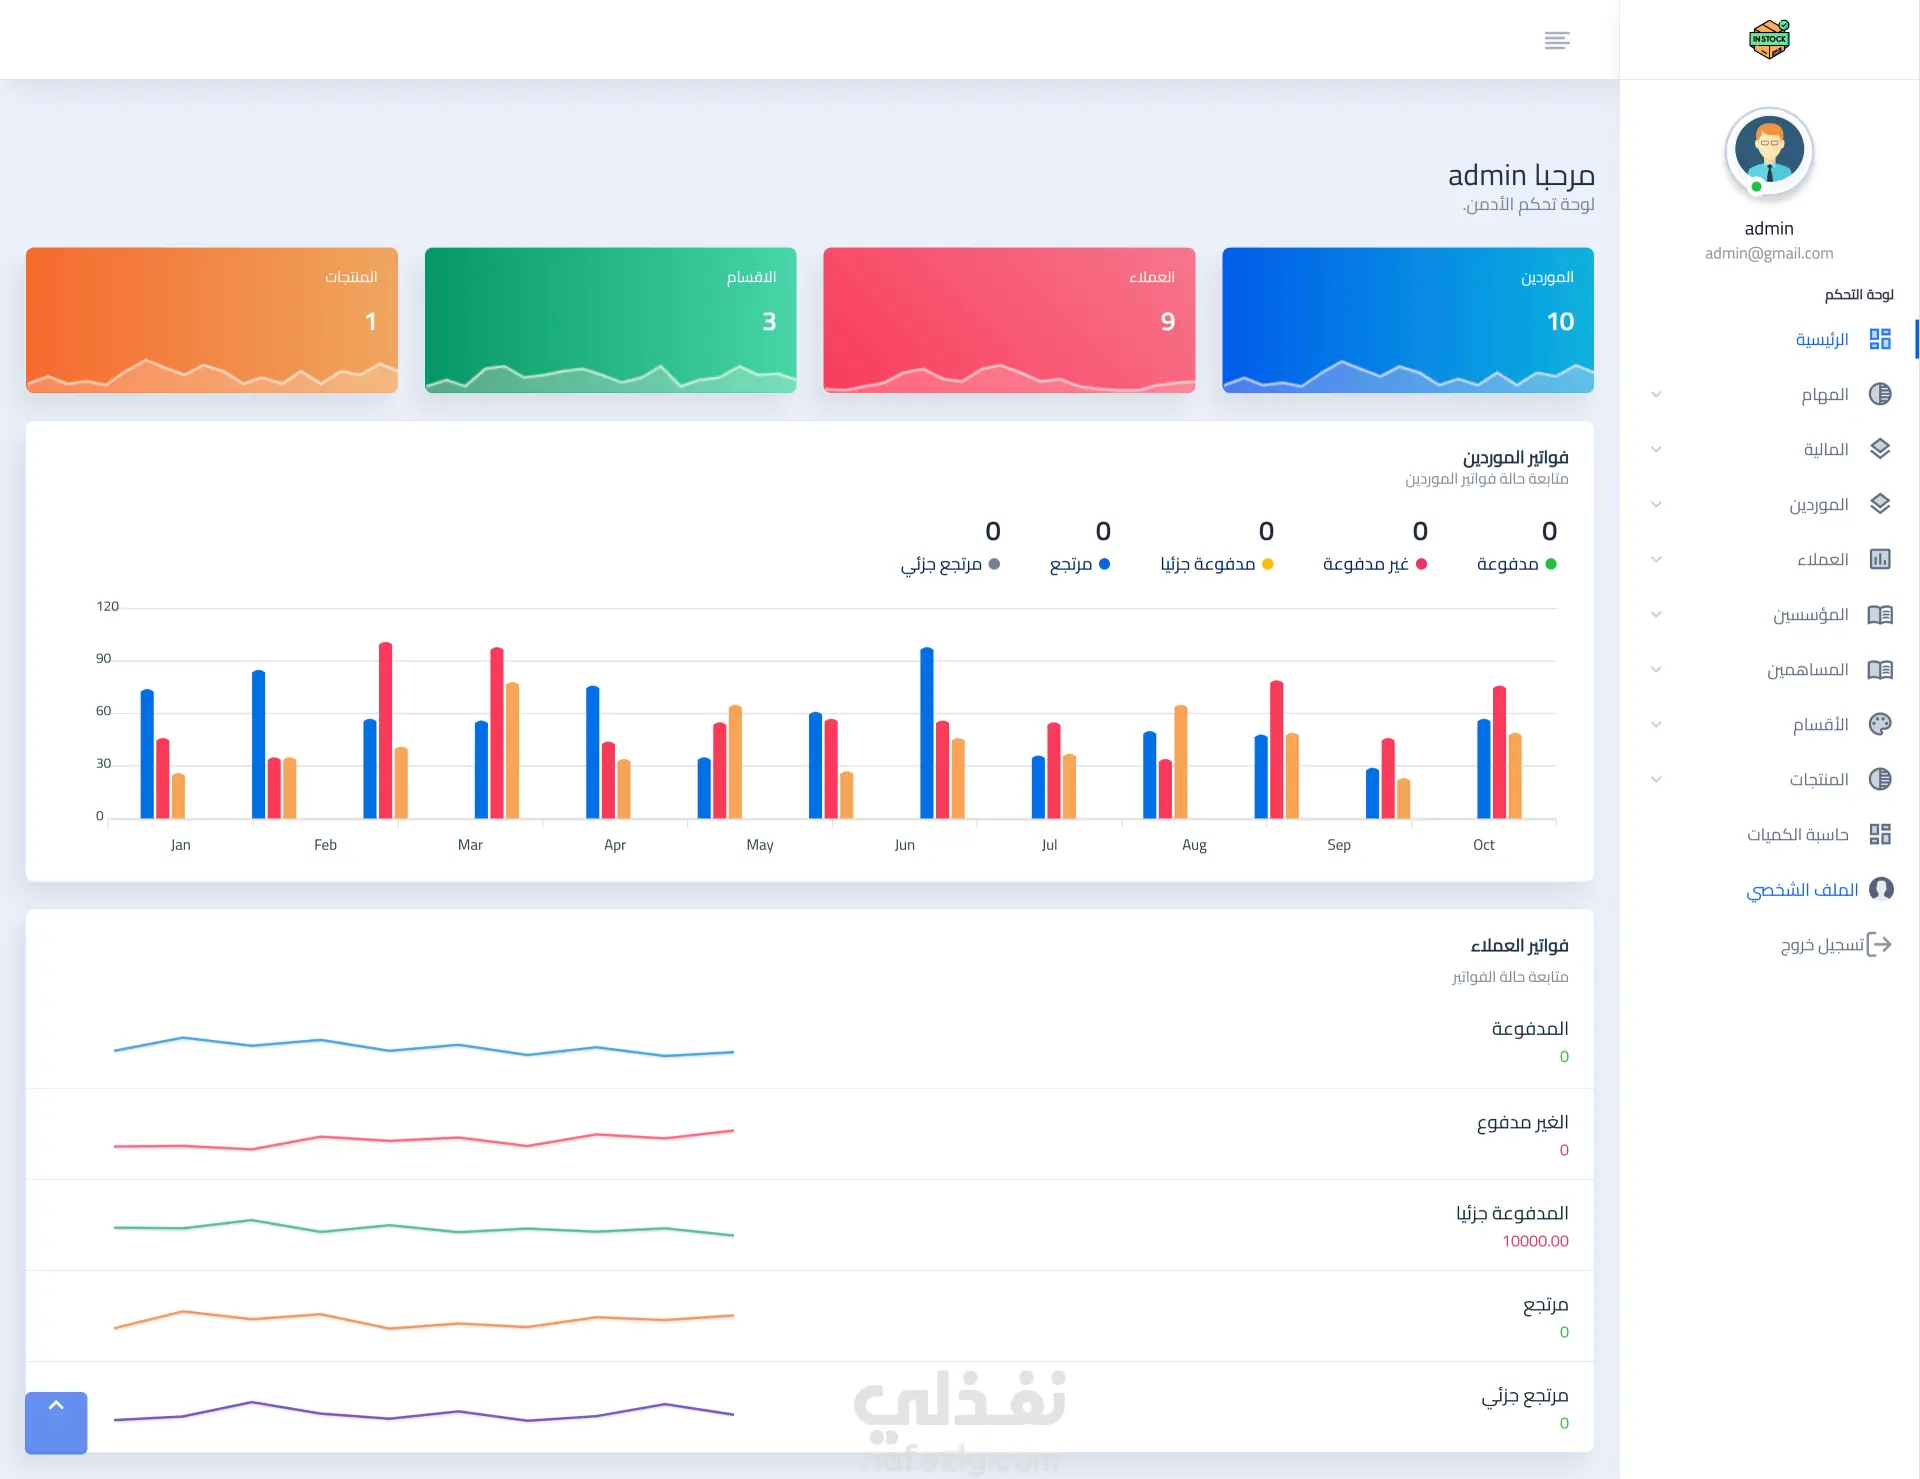Toggle the غير مدفوعة red legend item
Viewport: 1920px width, 1479px height.
point(1374,564)
